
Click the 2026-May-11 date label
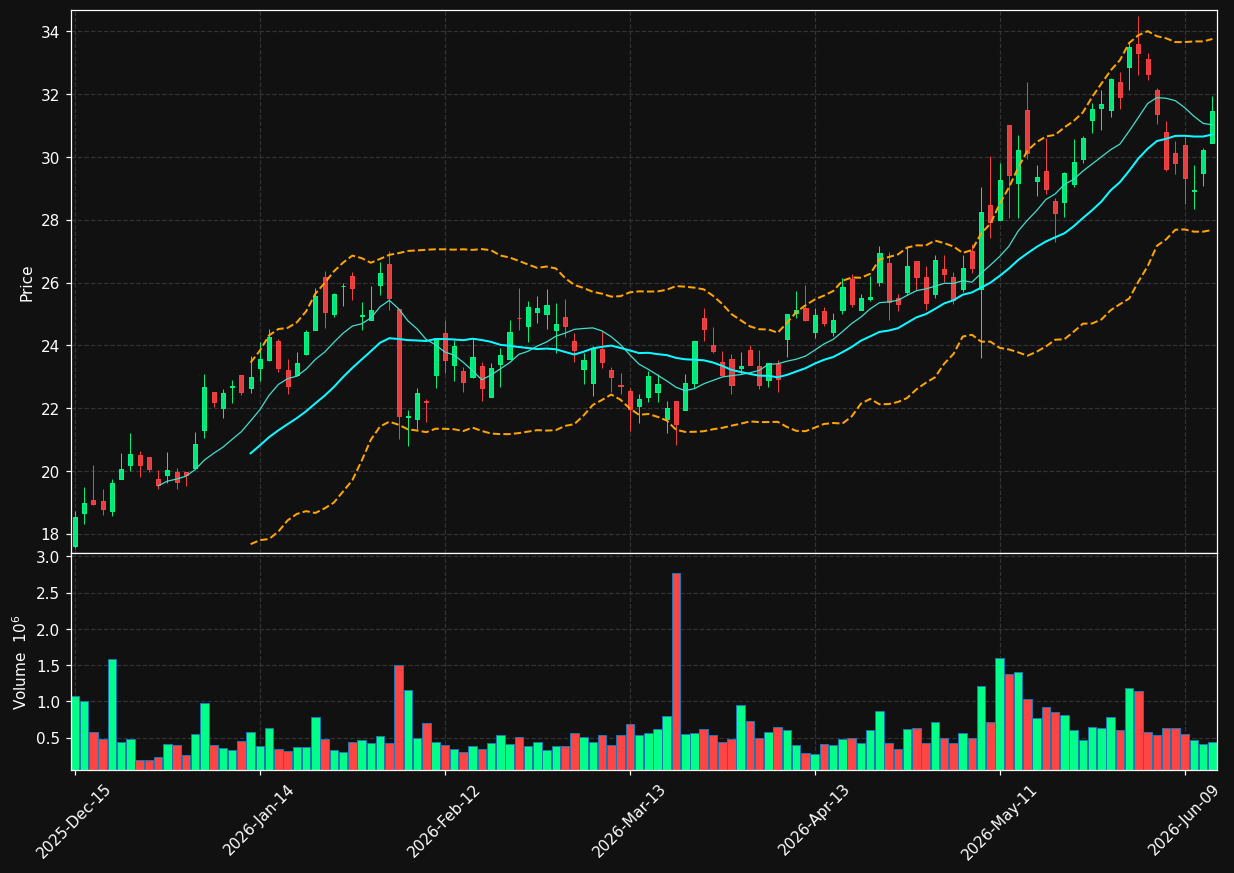coord(998,822)
